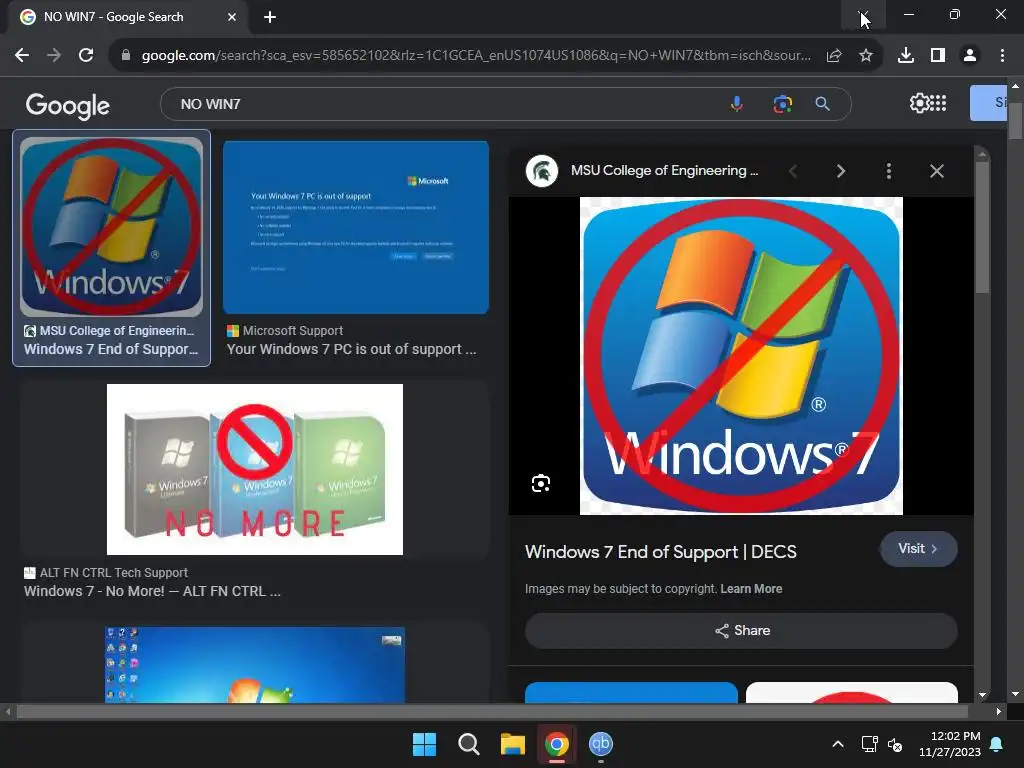1024x768 pixels.
Task: Click 'Windows 7 End of Support | DECS' heading
Action: click(x=661, y=552)
